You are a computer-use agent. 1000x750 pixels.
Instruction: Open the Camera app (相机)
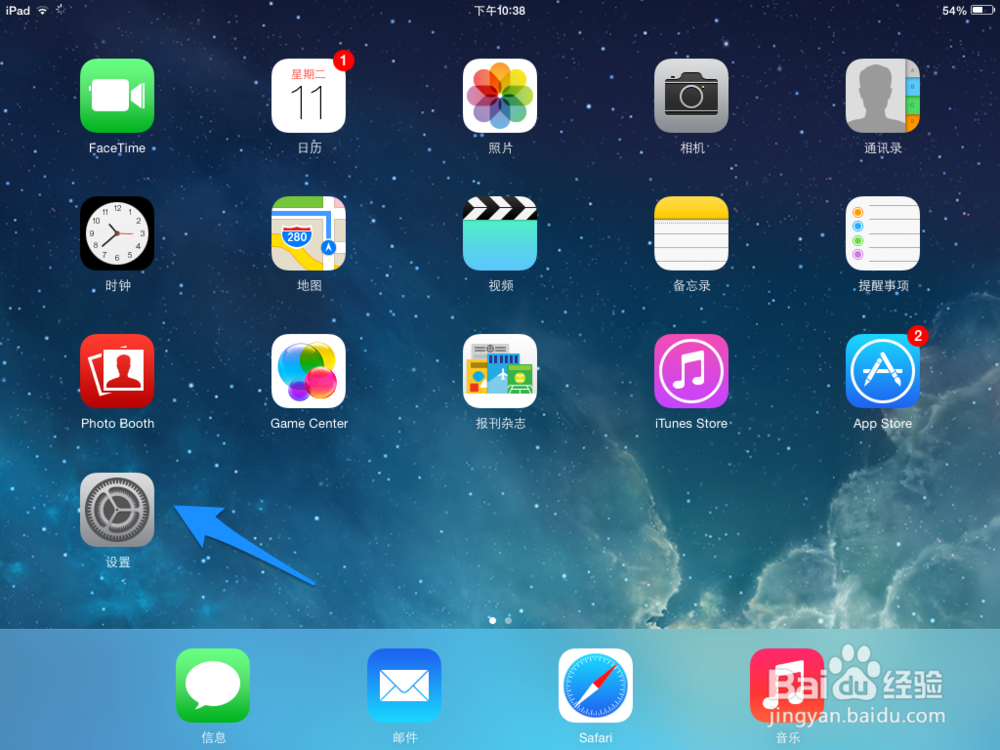[x=691, y=96]
